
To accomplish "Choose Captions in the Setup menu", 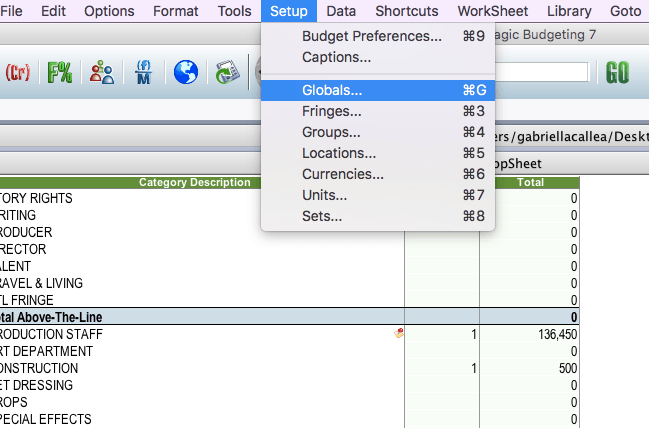I will (336, 57).
